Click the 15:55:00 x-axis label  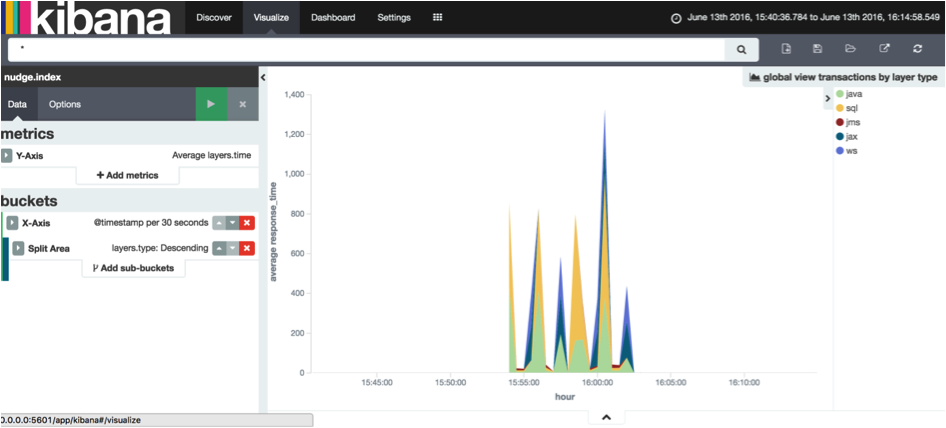524,383
